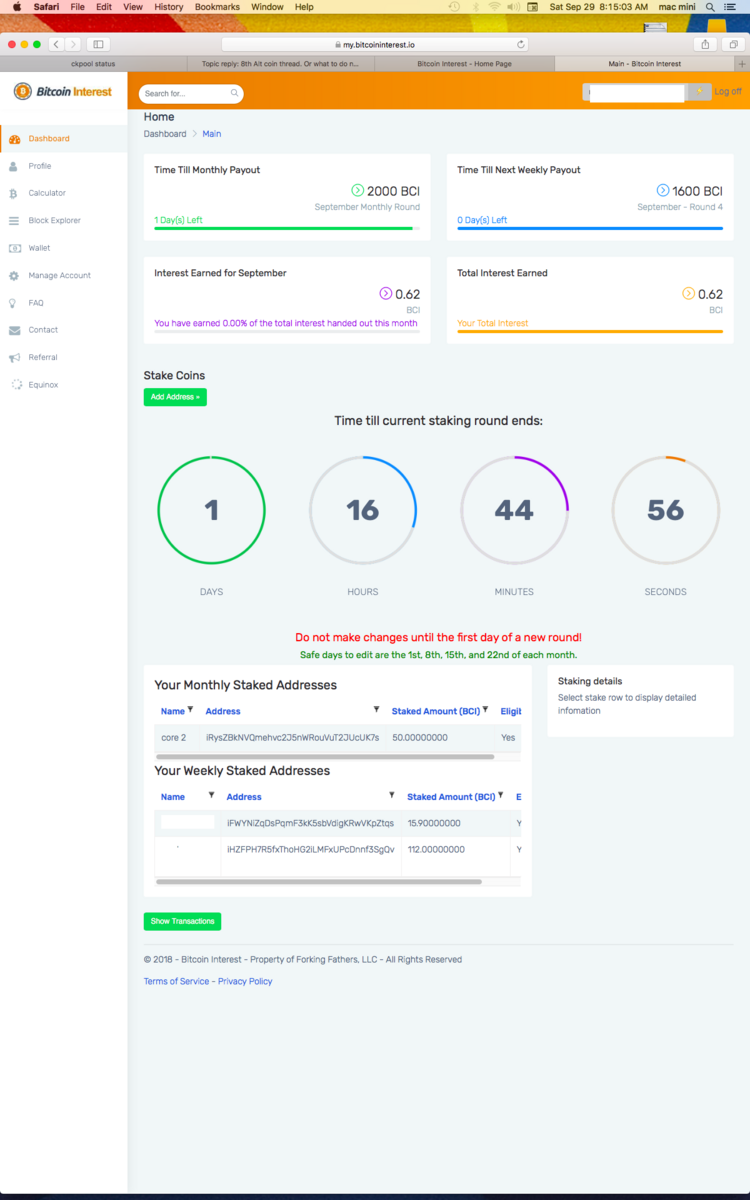This screenshot has height=1200, width=750.
Task: Click the FAQ lightbulb icon
Action: coord(14,303)
